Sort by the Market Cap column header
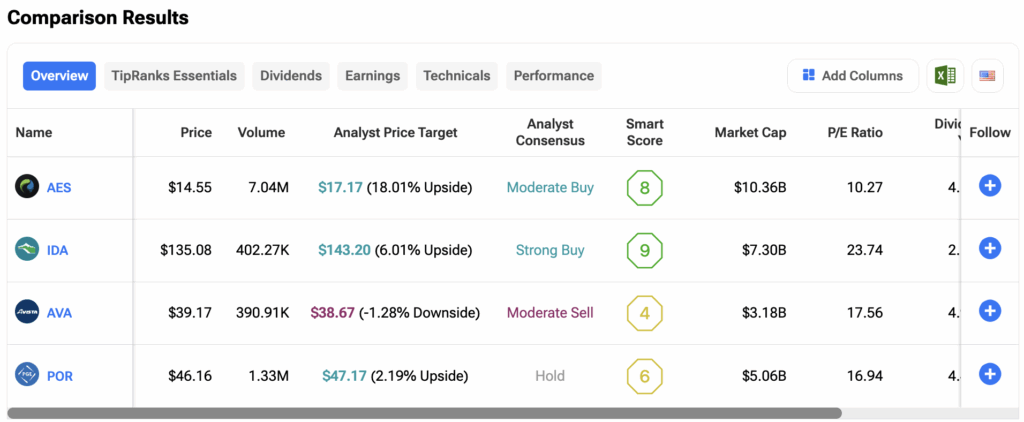 point(750,132)
